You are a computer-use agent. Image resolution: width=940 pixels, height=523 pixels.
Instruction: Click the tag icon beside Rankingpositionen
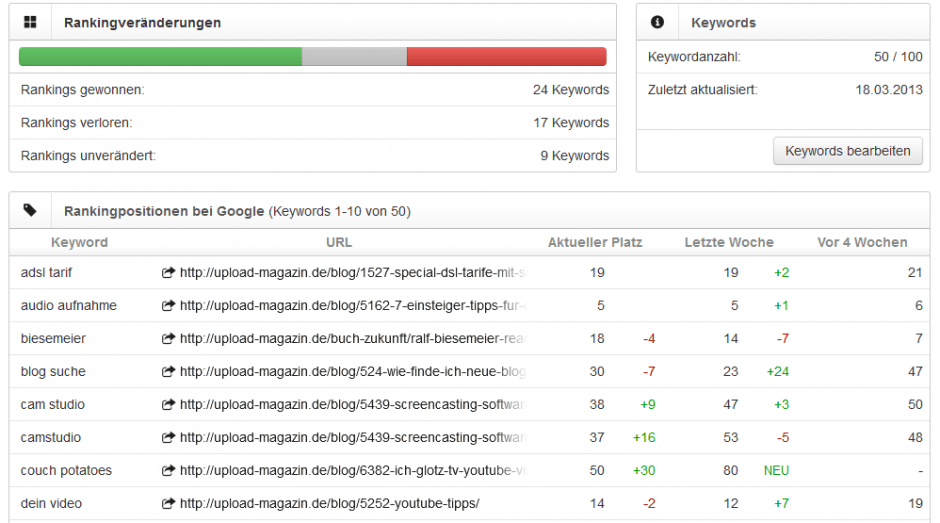point(31,211)
